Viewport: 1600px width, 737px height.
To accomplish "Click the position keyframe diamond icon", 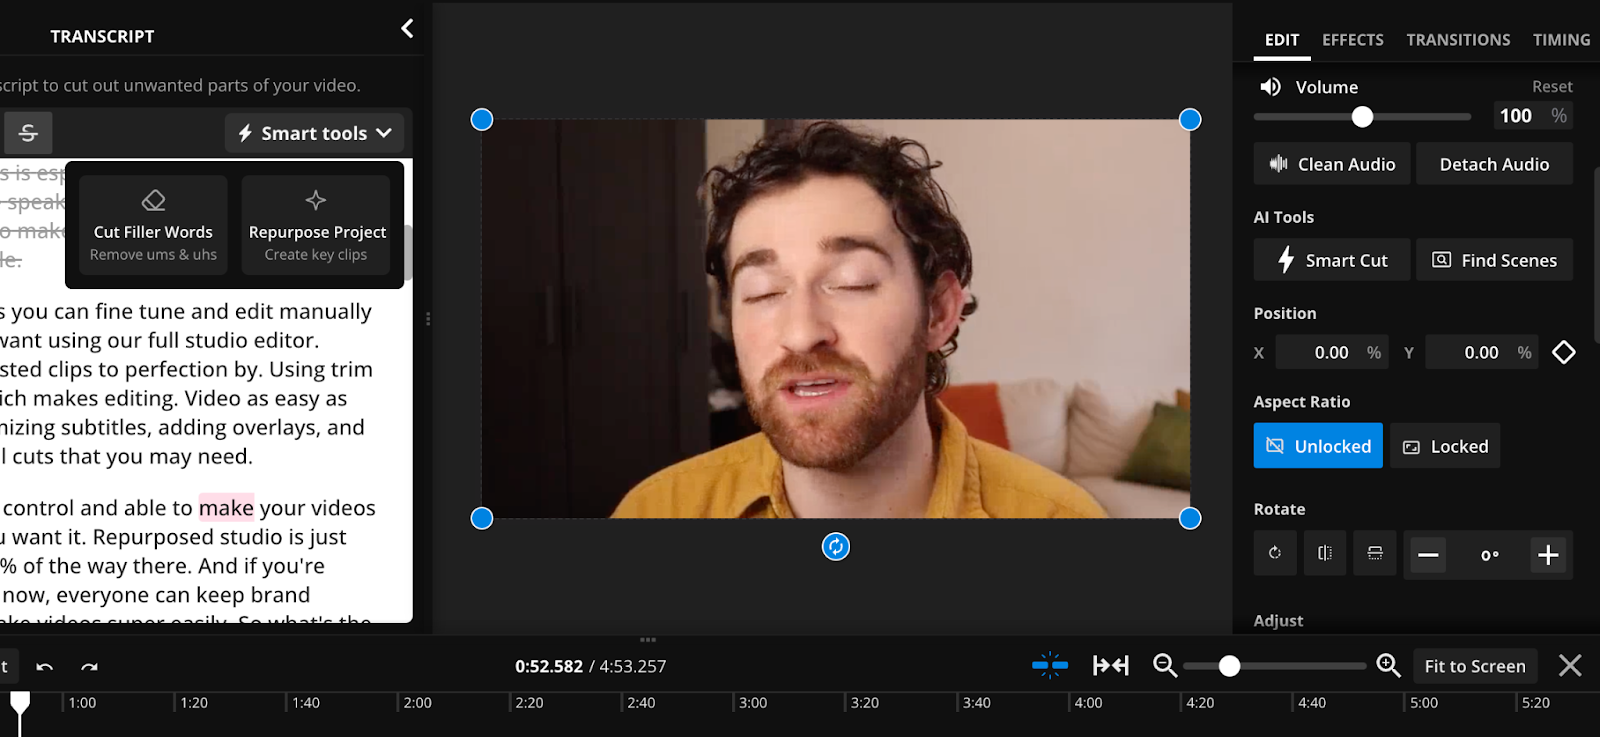I will [x=1564, y=352].
